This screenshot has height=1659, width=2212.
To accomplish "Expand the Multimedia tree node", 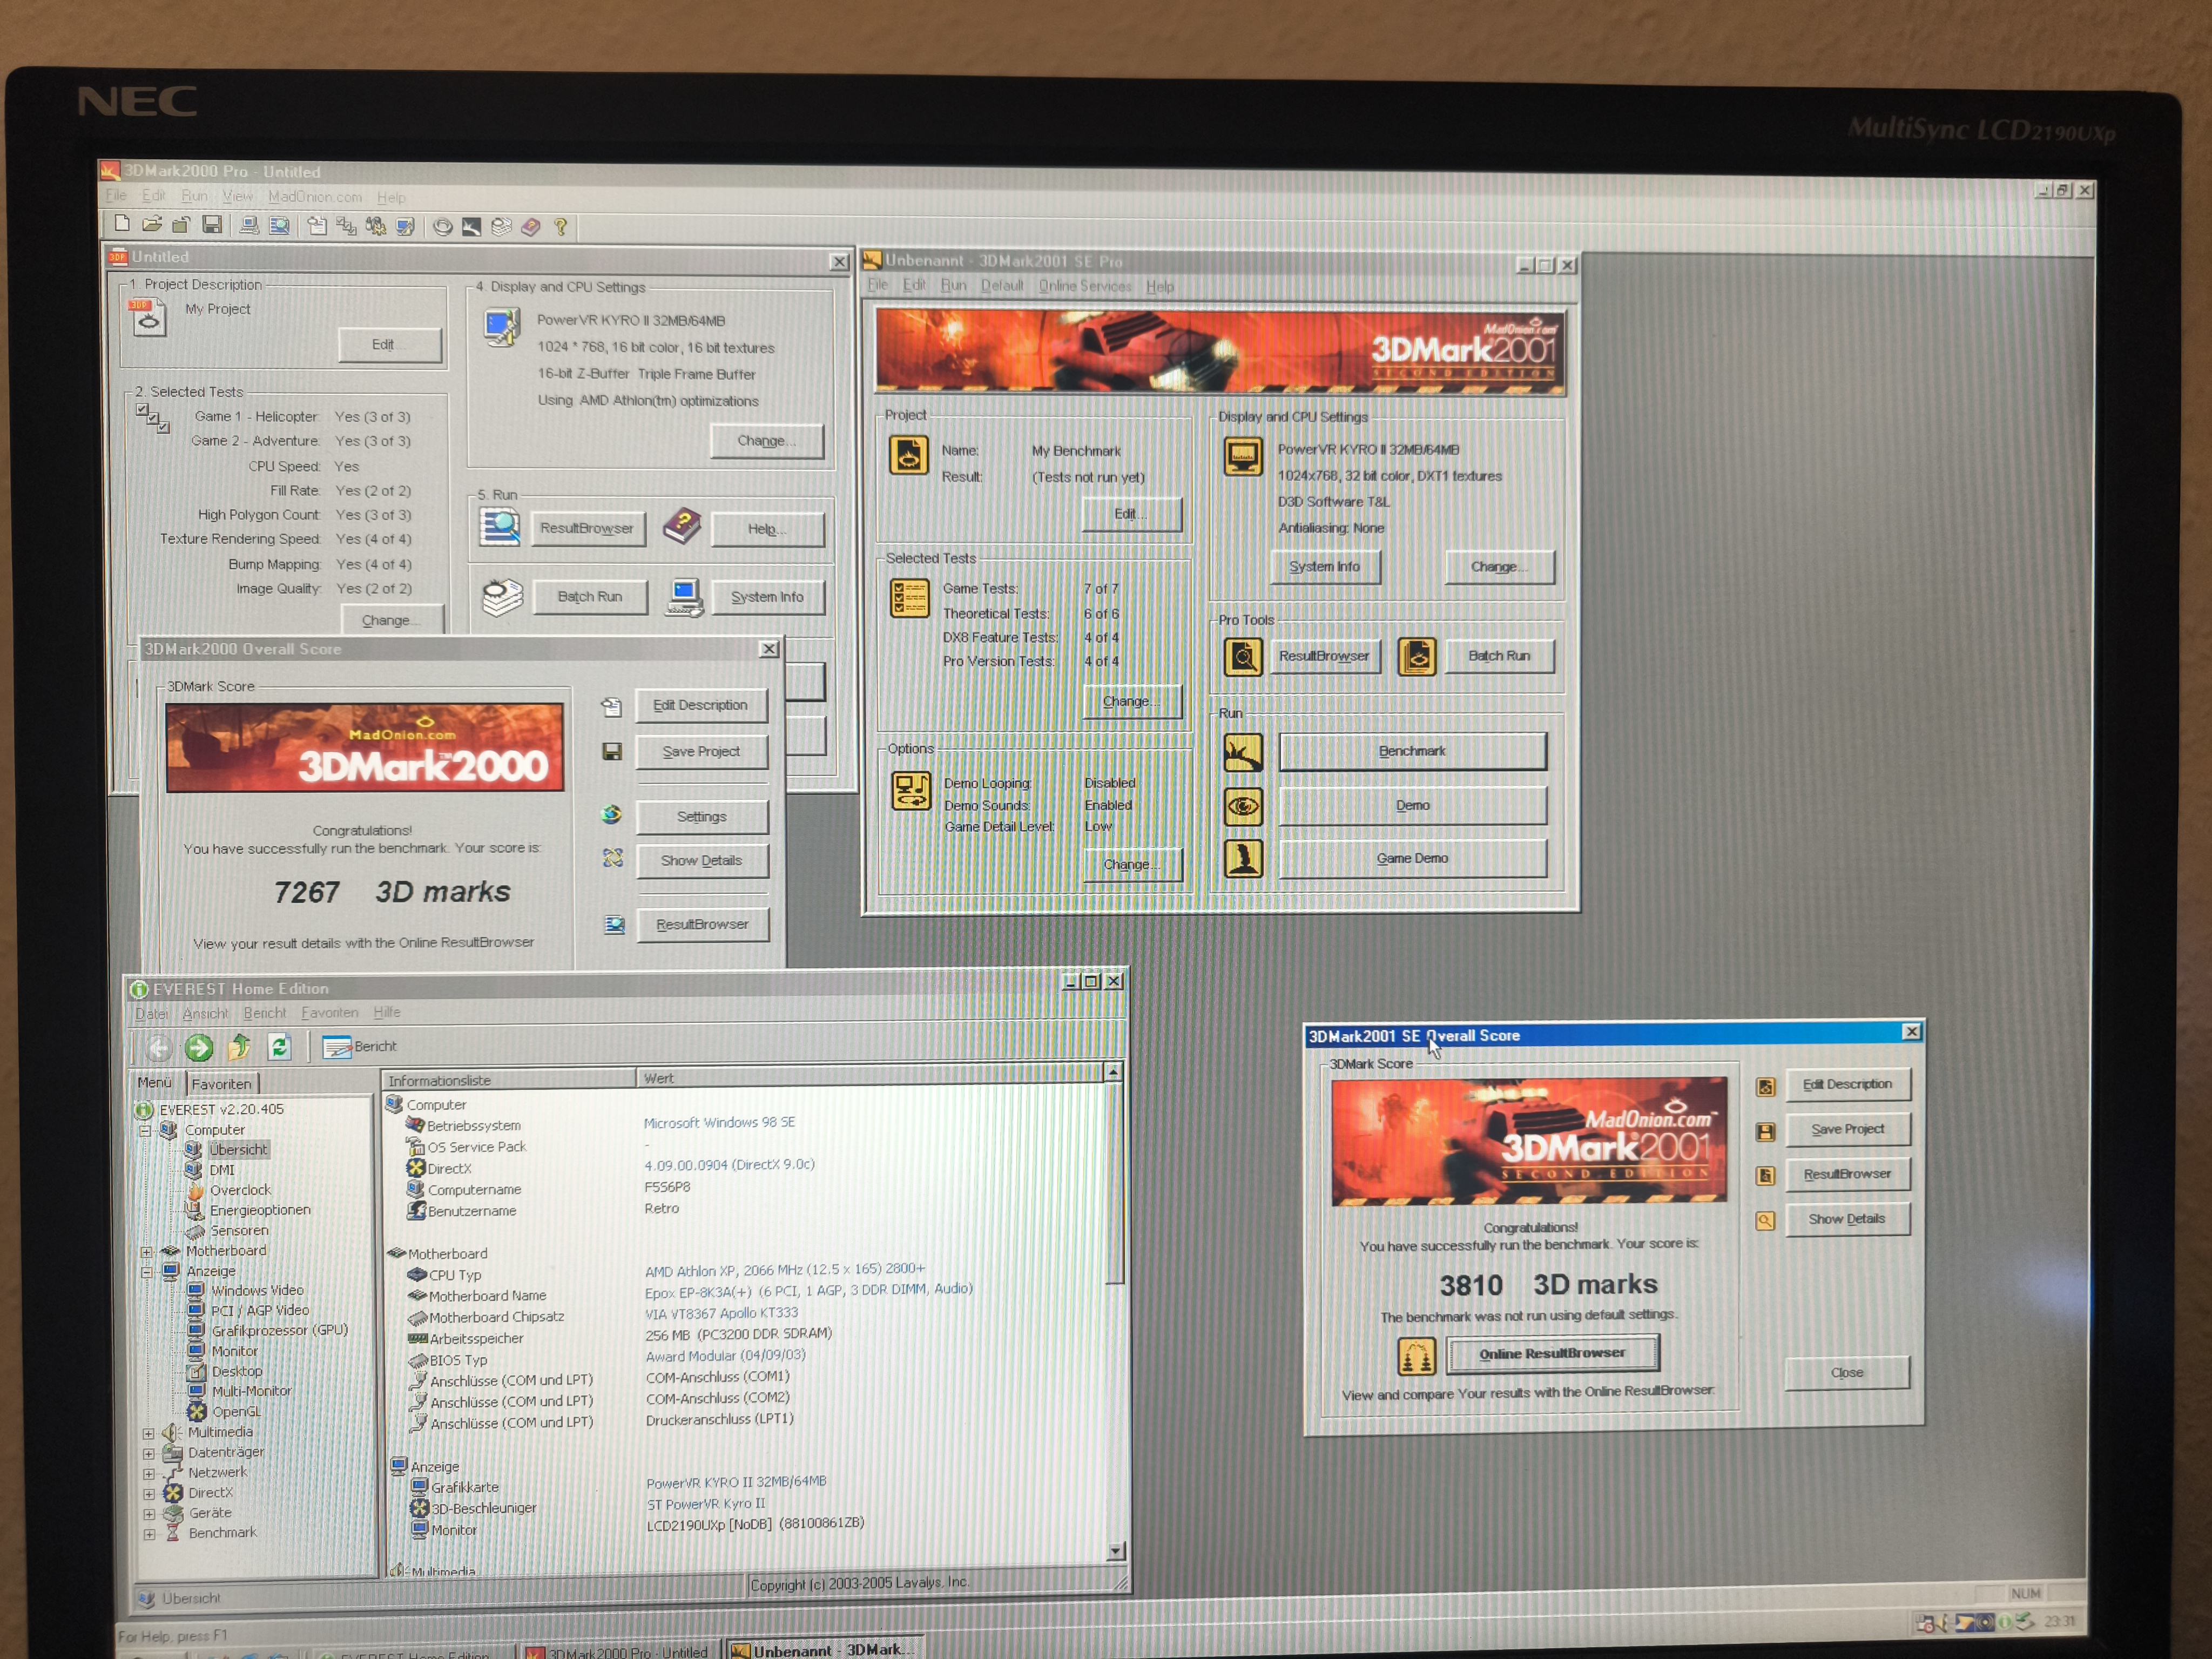I will point(149,1434).
